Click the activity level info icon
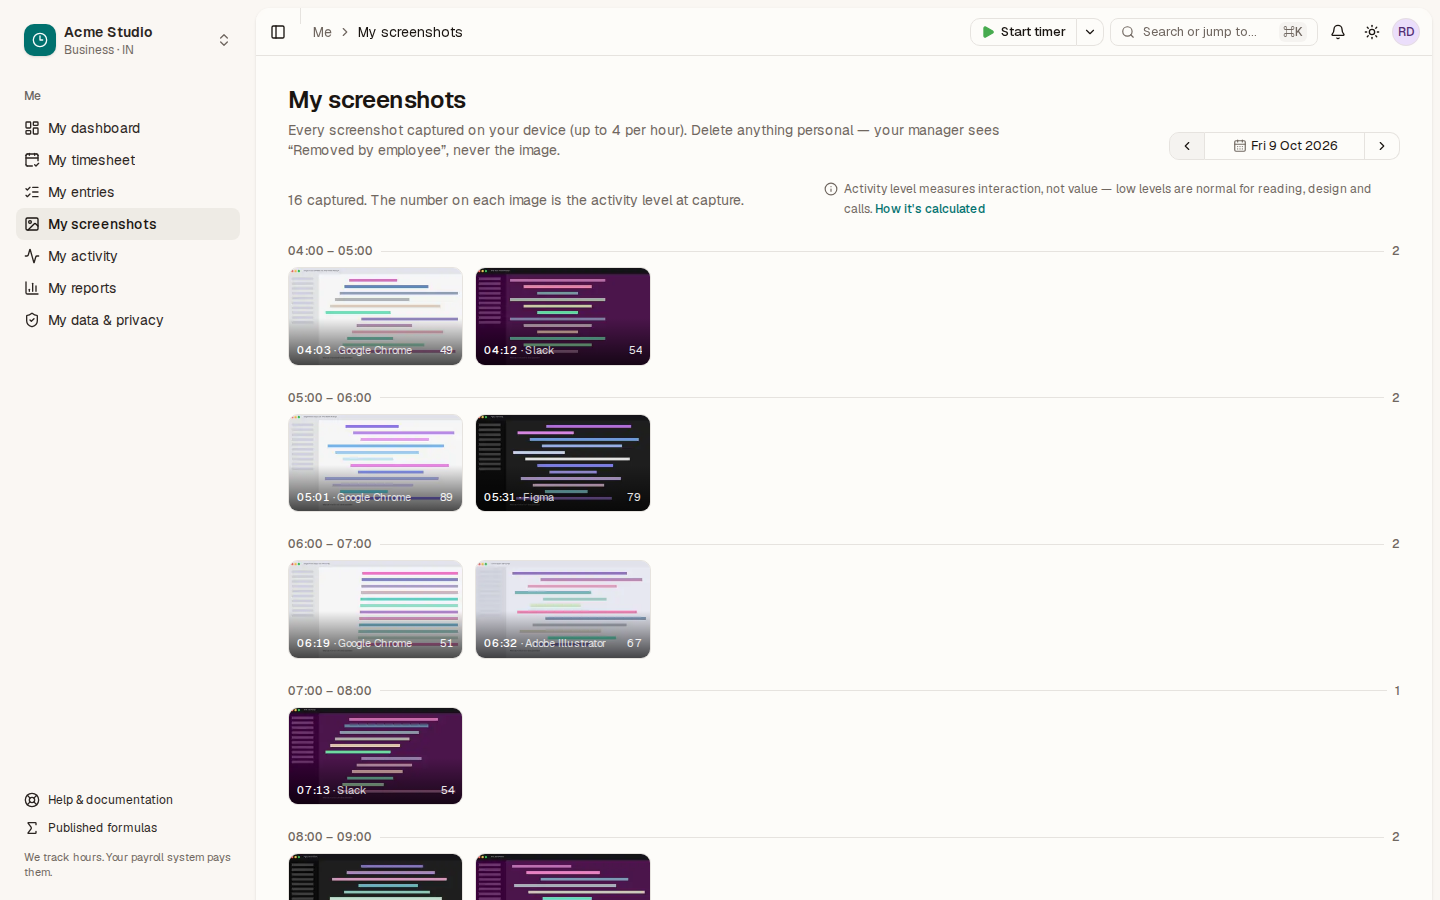 (831, 189)
